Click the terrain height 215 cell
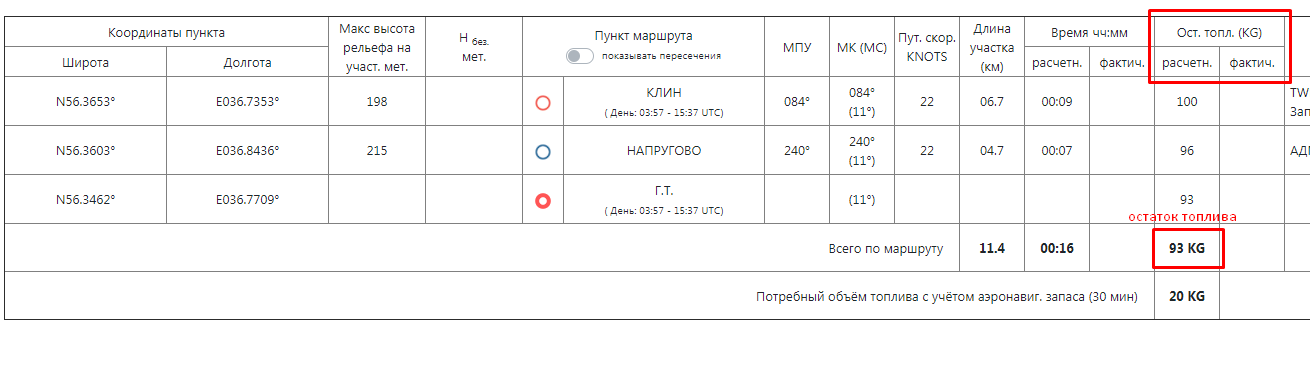Screen dimensions: 1310x369 377,151
